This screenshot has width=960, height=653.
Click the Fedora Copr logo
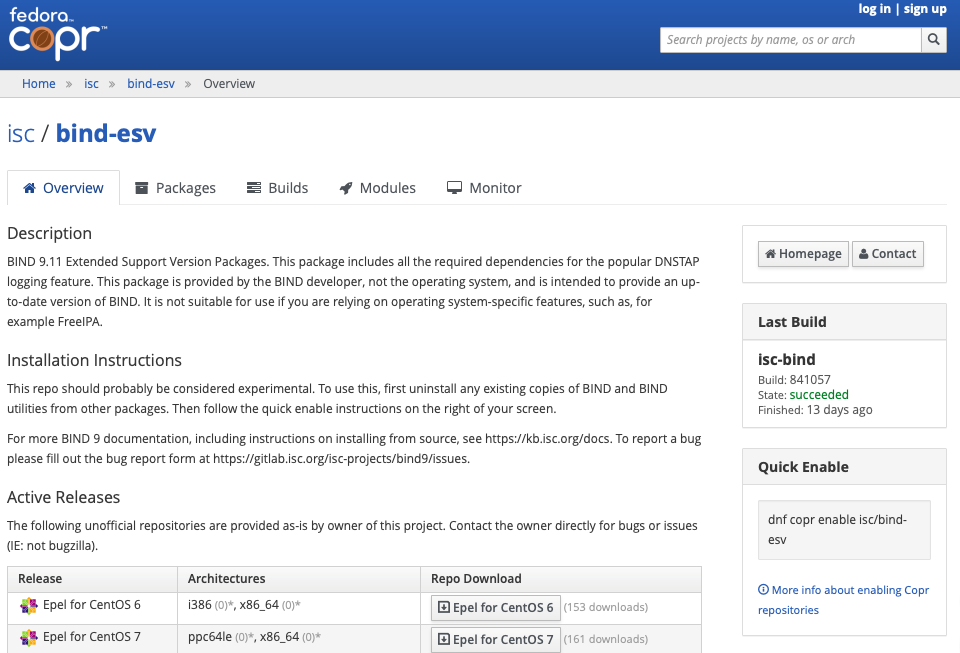[x=58, y=34]
